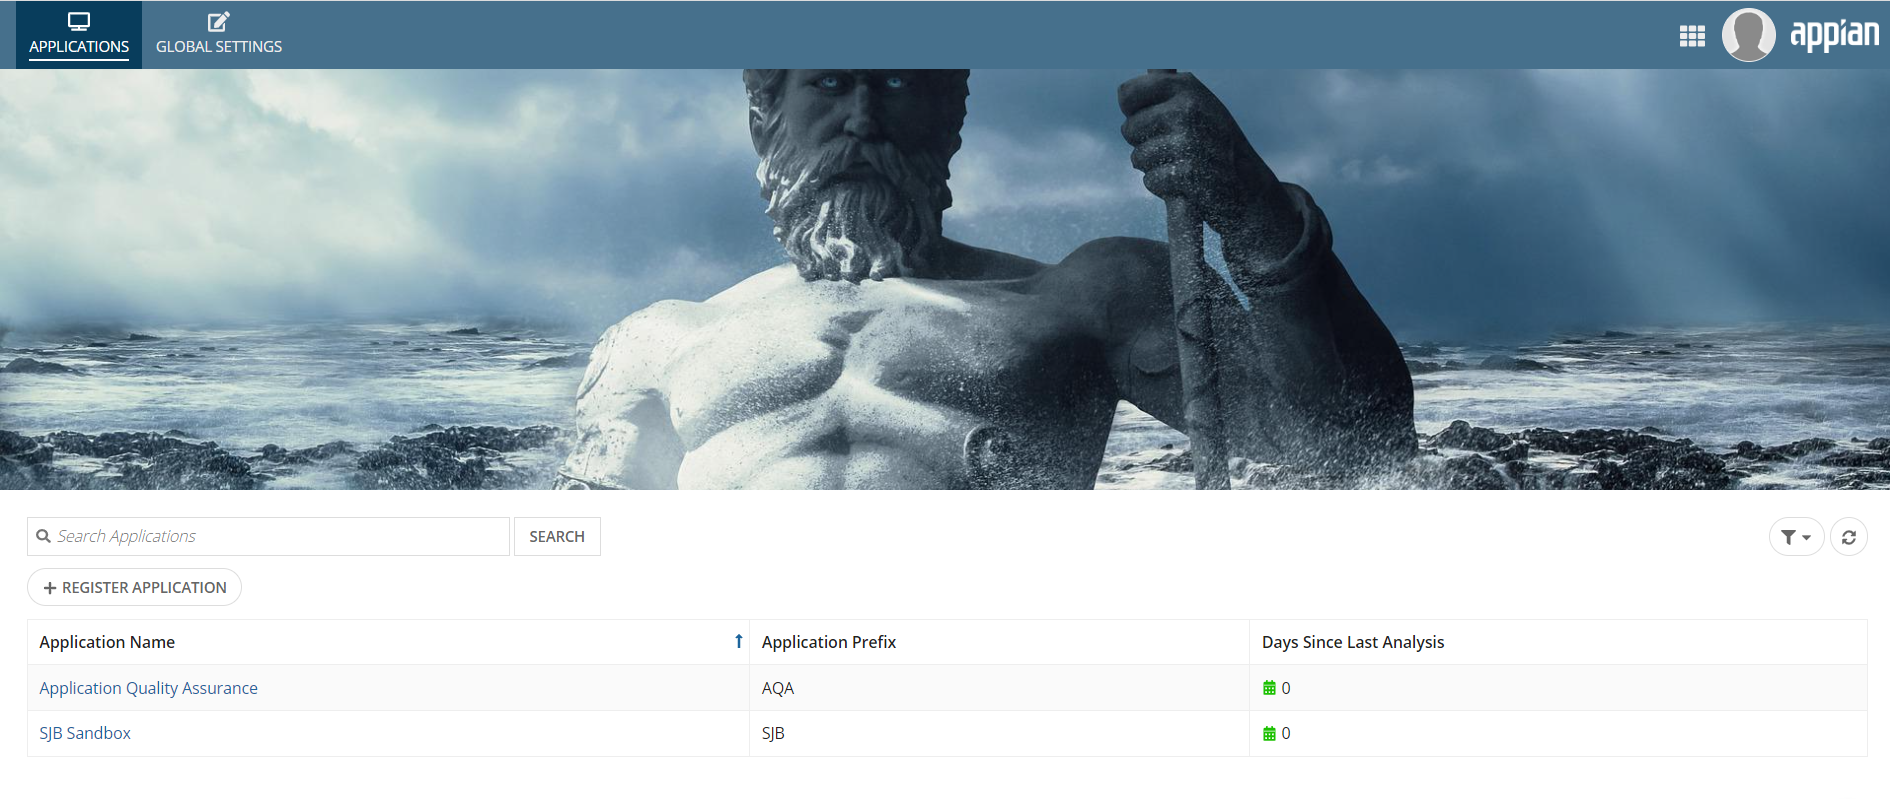The image size is (1890, 799).
Task: Click the green calendar icon in the SJB Sandbox row
Action: (x=1269, y=733)
